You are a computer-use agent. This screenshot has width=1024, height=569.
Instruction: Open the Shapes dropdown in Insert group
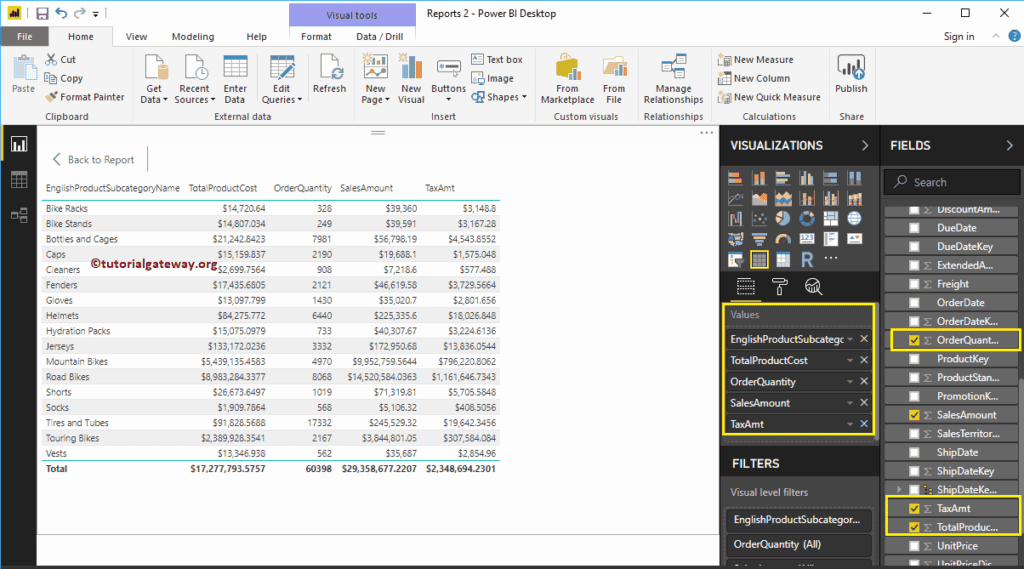point(503,97)
